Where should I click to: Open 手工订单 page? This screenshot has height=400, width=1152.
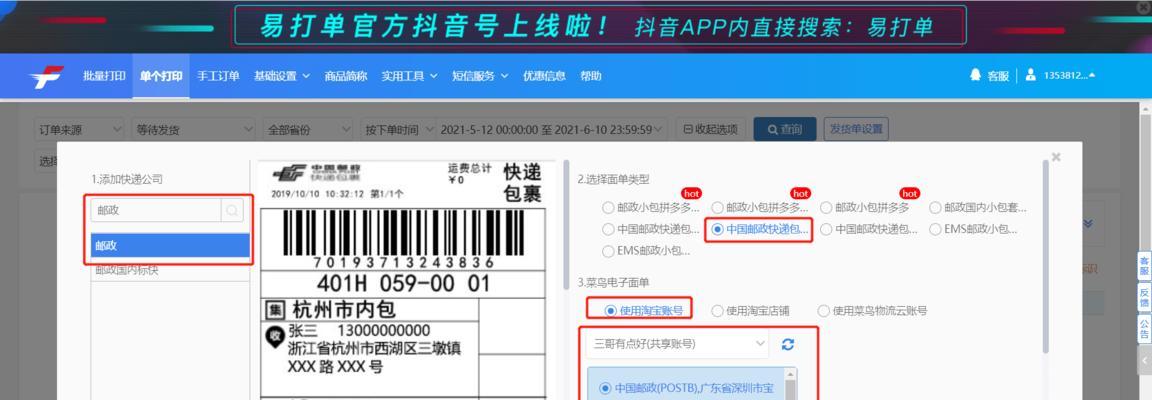(x=218, y=76)
